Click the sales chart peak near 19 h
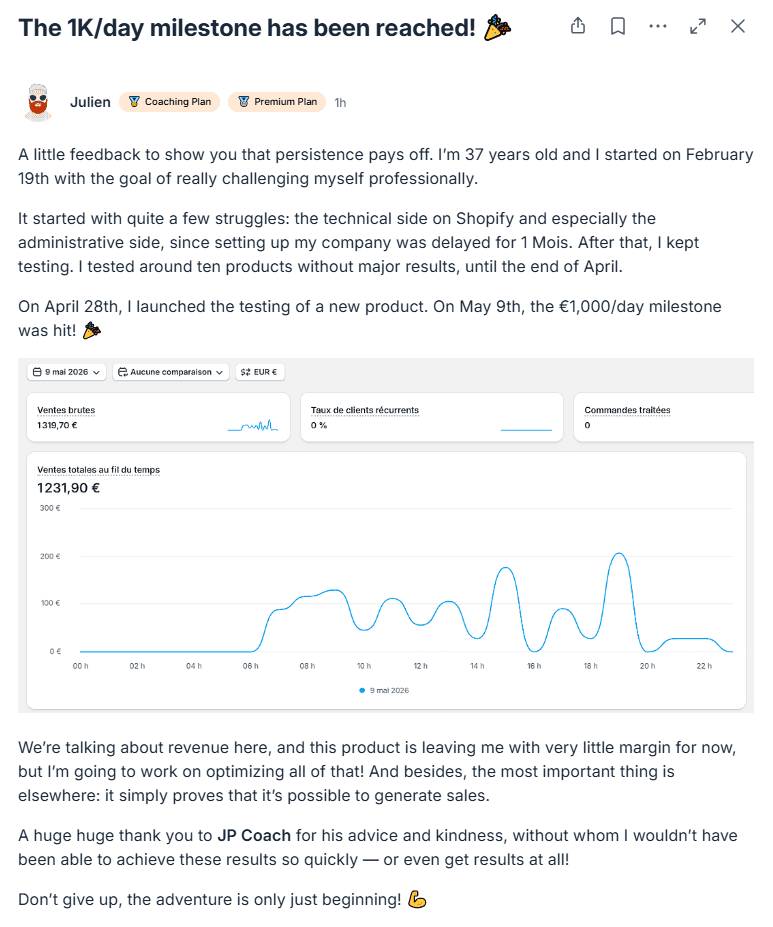This screenshot has height=927, width=773. click(619, 554)
